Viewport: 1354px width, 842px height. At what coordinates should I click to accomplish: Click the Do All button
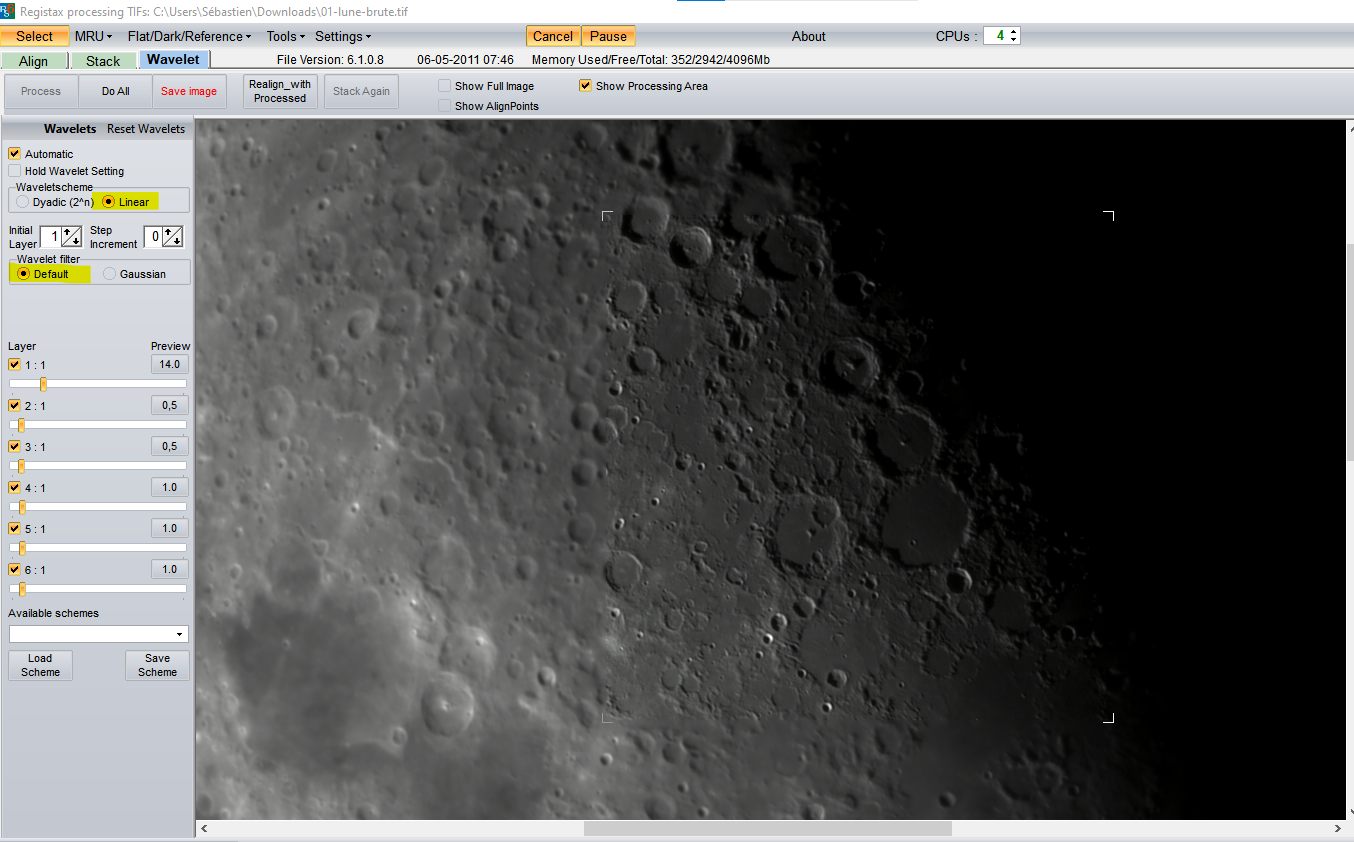point(116,91)
